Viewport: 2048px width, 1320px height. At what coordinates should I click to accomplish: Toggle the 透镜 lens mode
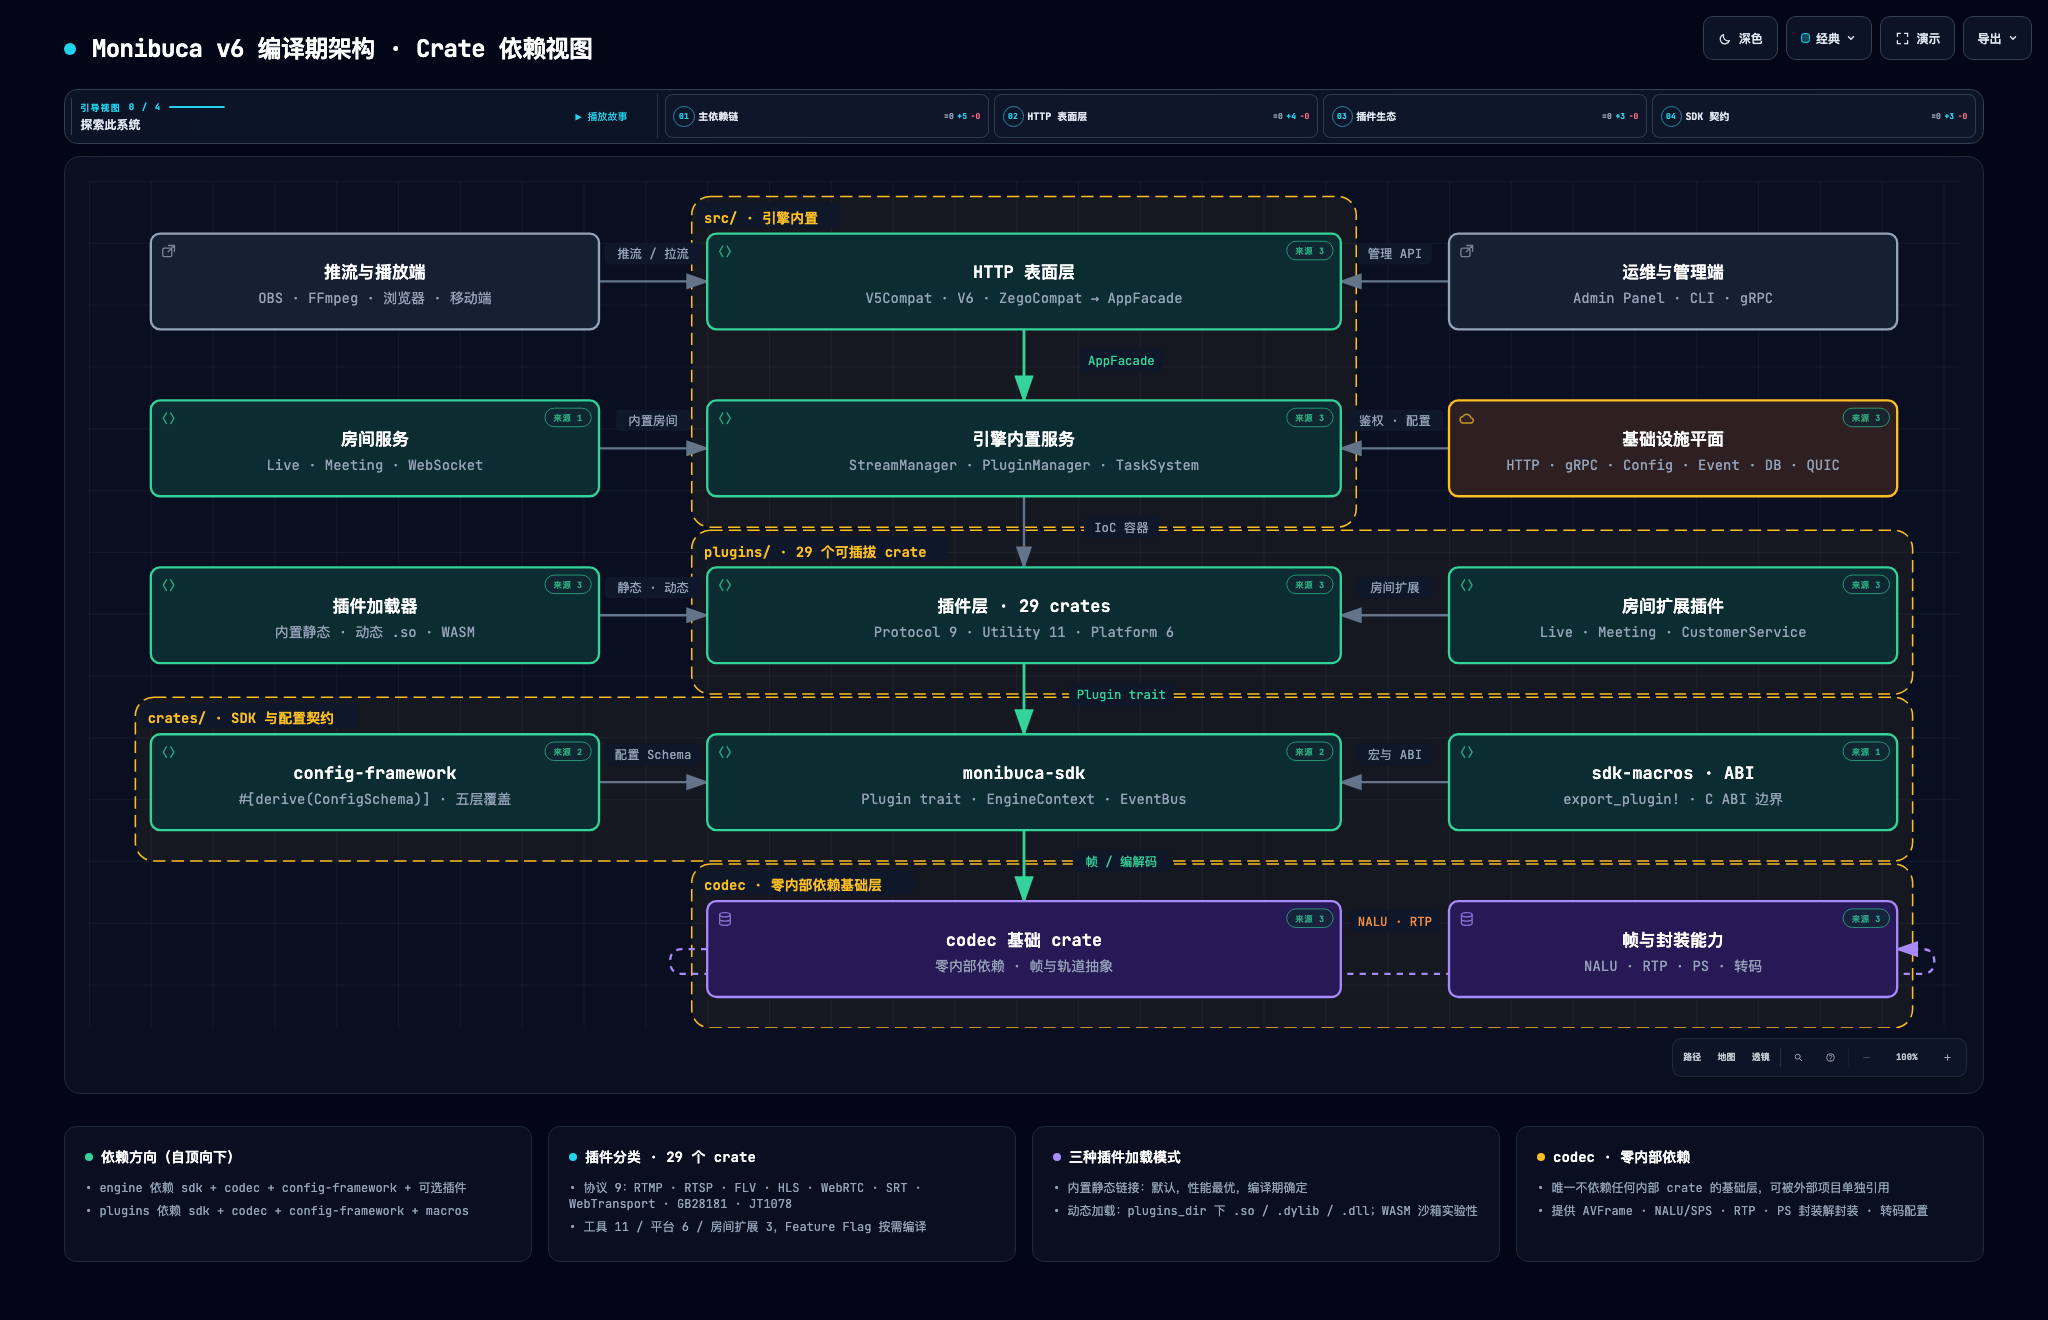[1760, 1057]
